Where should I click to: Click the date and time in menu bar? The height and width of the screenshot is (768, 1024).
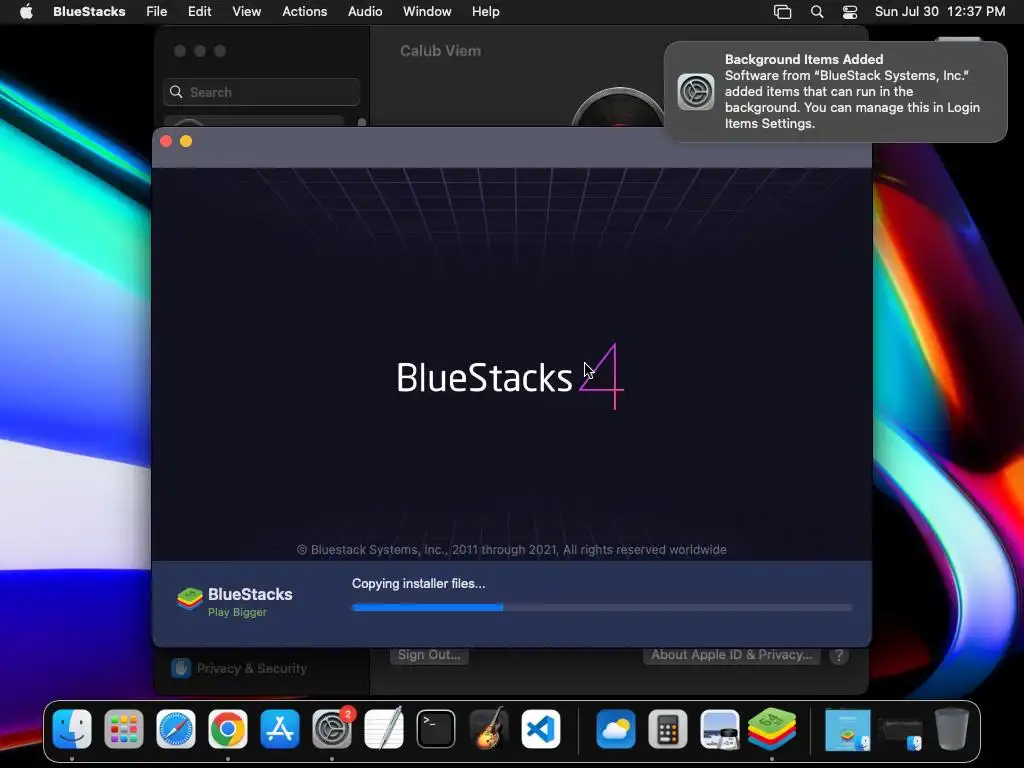point(940,12)
